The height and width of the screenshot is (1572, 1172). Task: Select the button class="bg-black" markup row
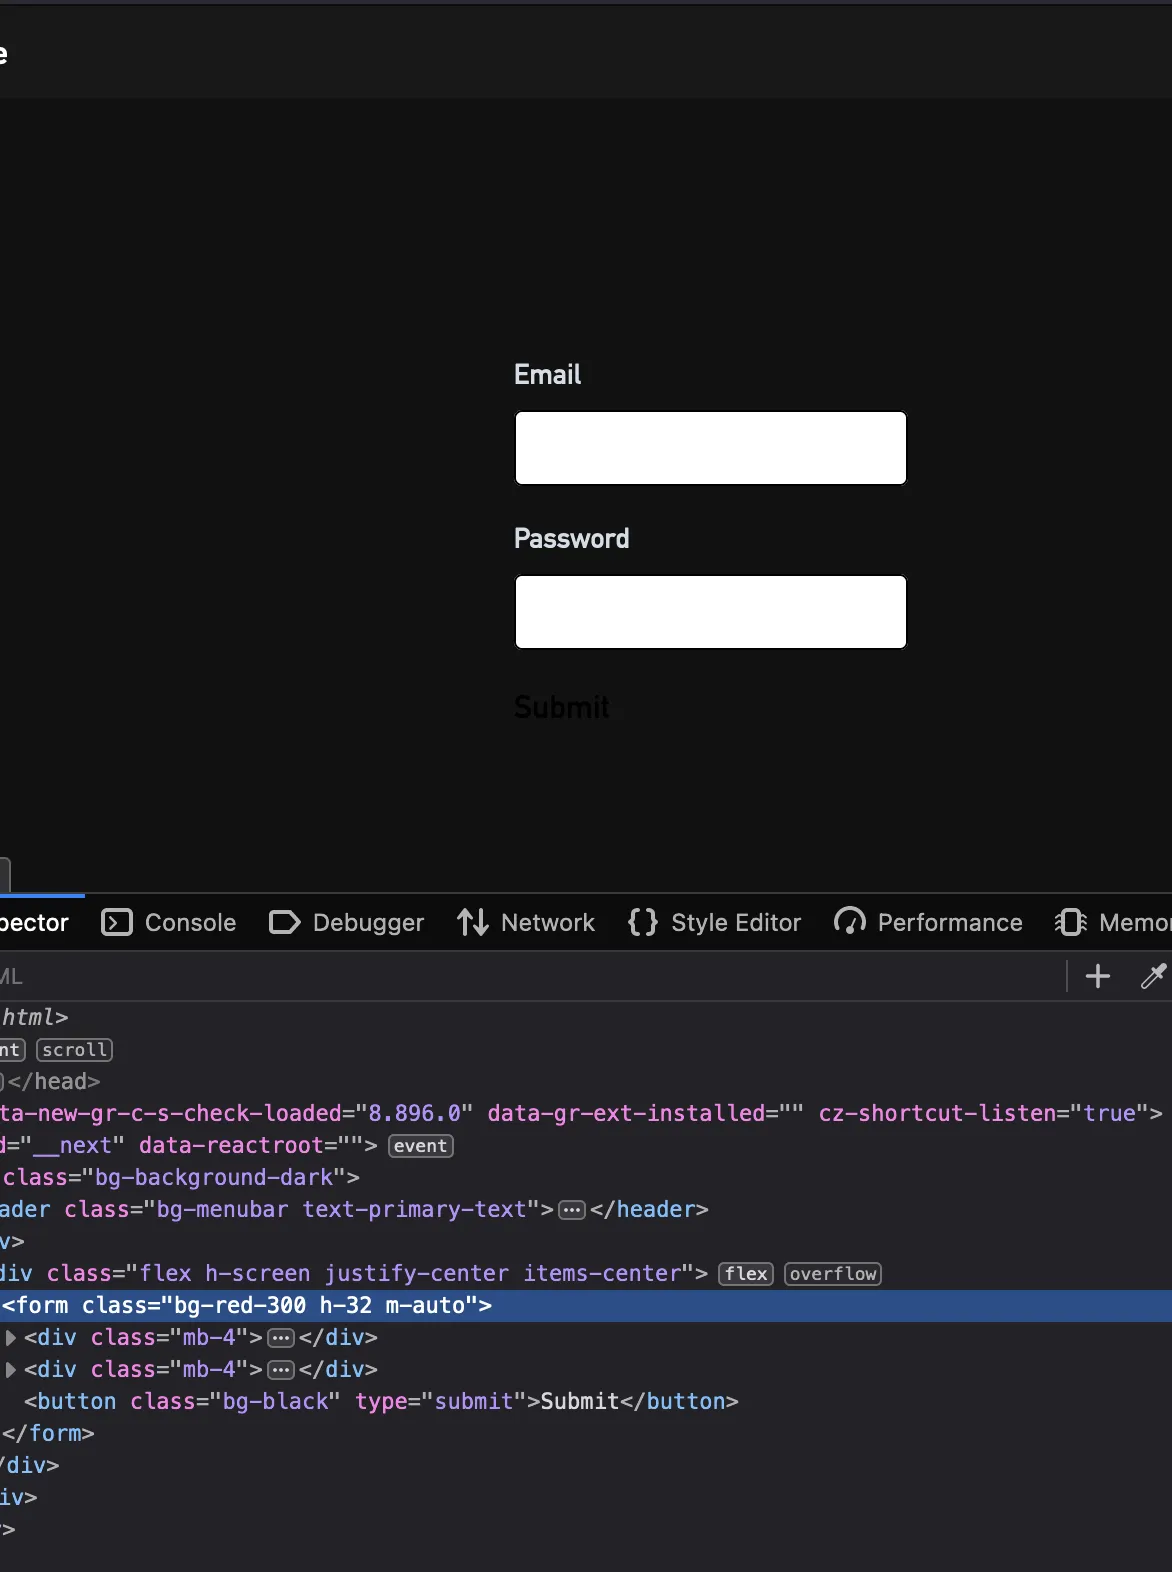(x=586, y=1401)
